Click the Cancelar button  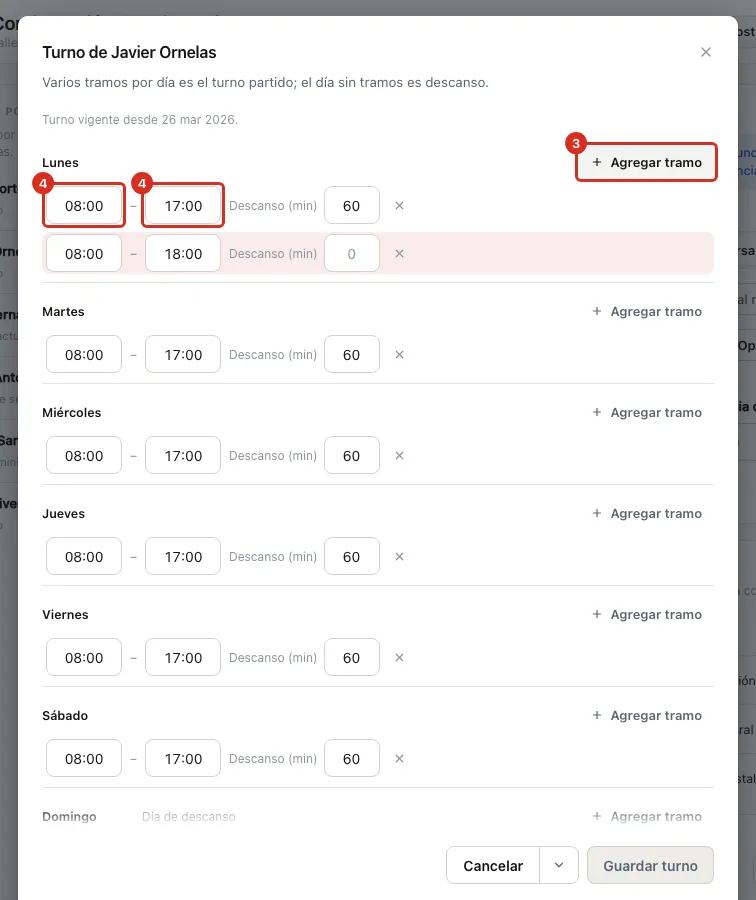[493, 865]
